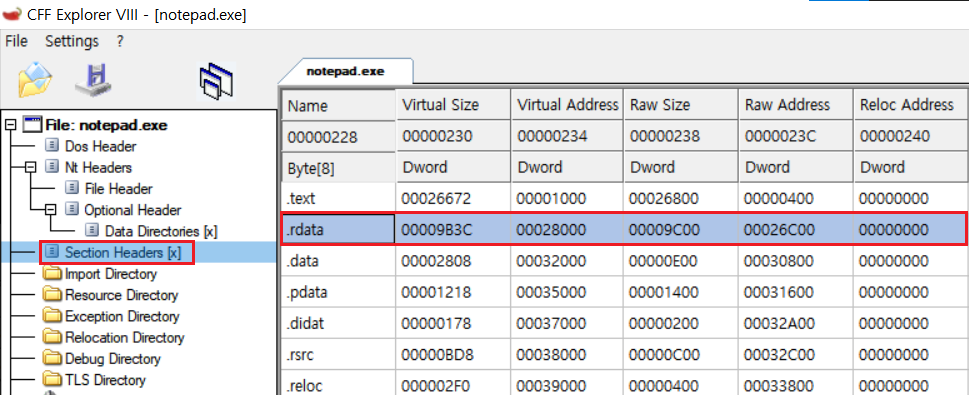969x395 pixels.
Task: Click the Raw Address column header
Action: point(795,104)
